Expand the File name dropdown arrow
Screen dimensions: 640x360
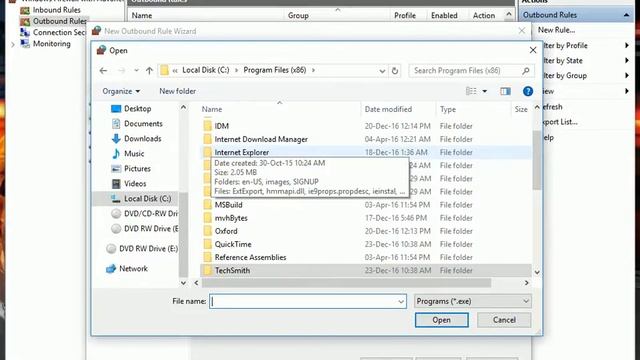(401, 302)
